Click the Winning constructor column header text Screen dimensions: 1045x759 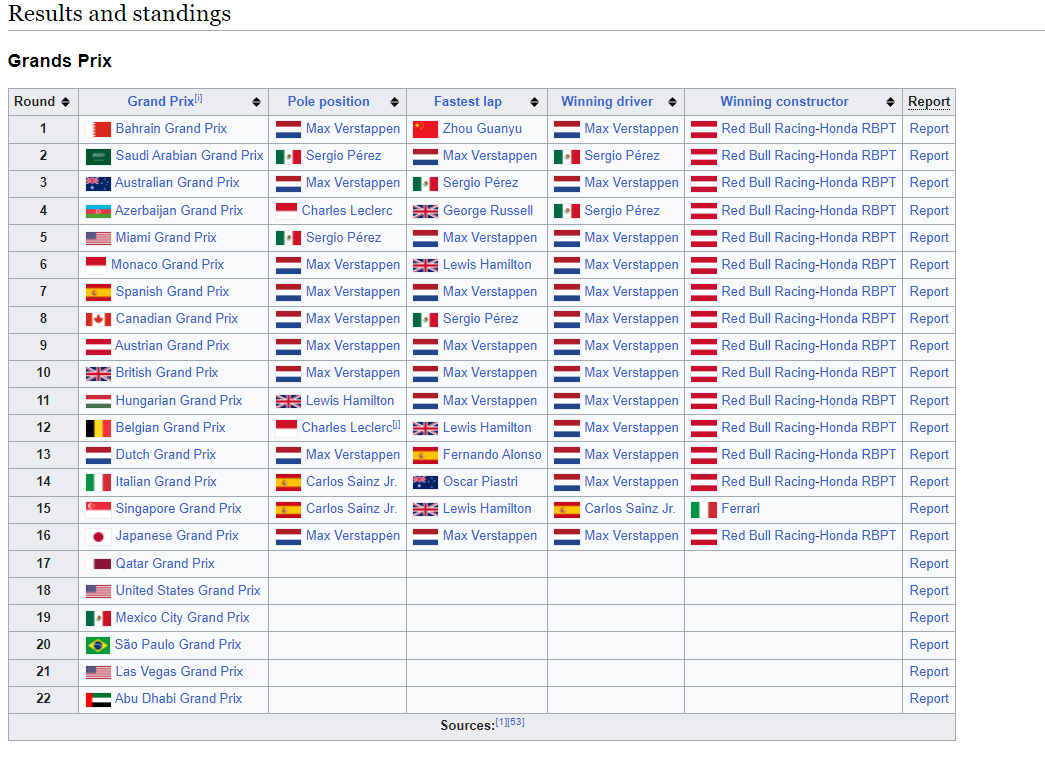(x=784, y=101)
